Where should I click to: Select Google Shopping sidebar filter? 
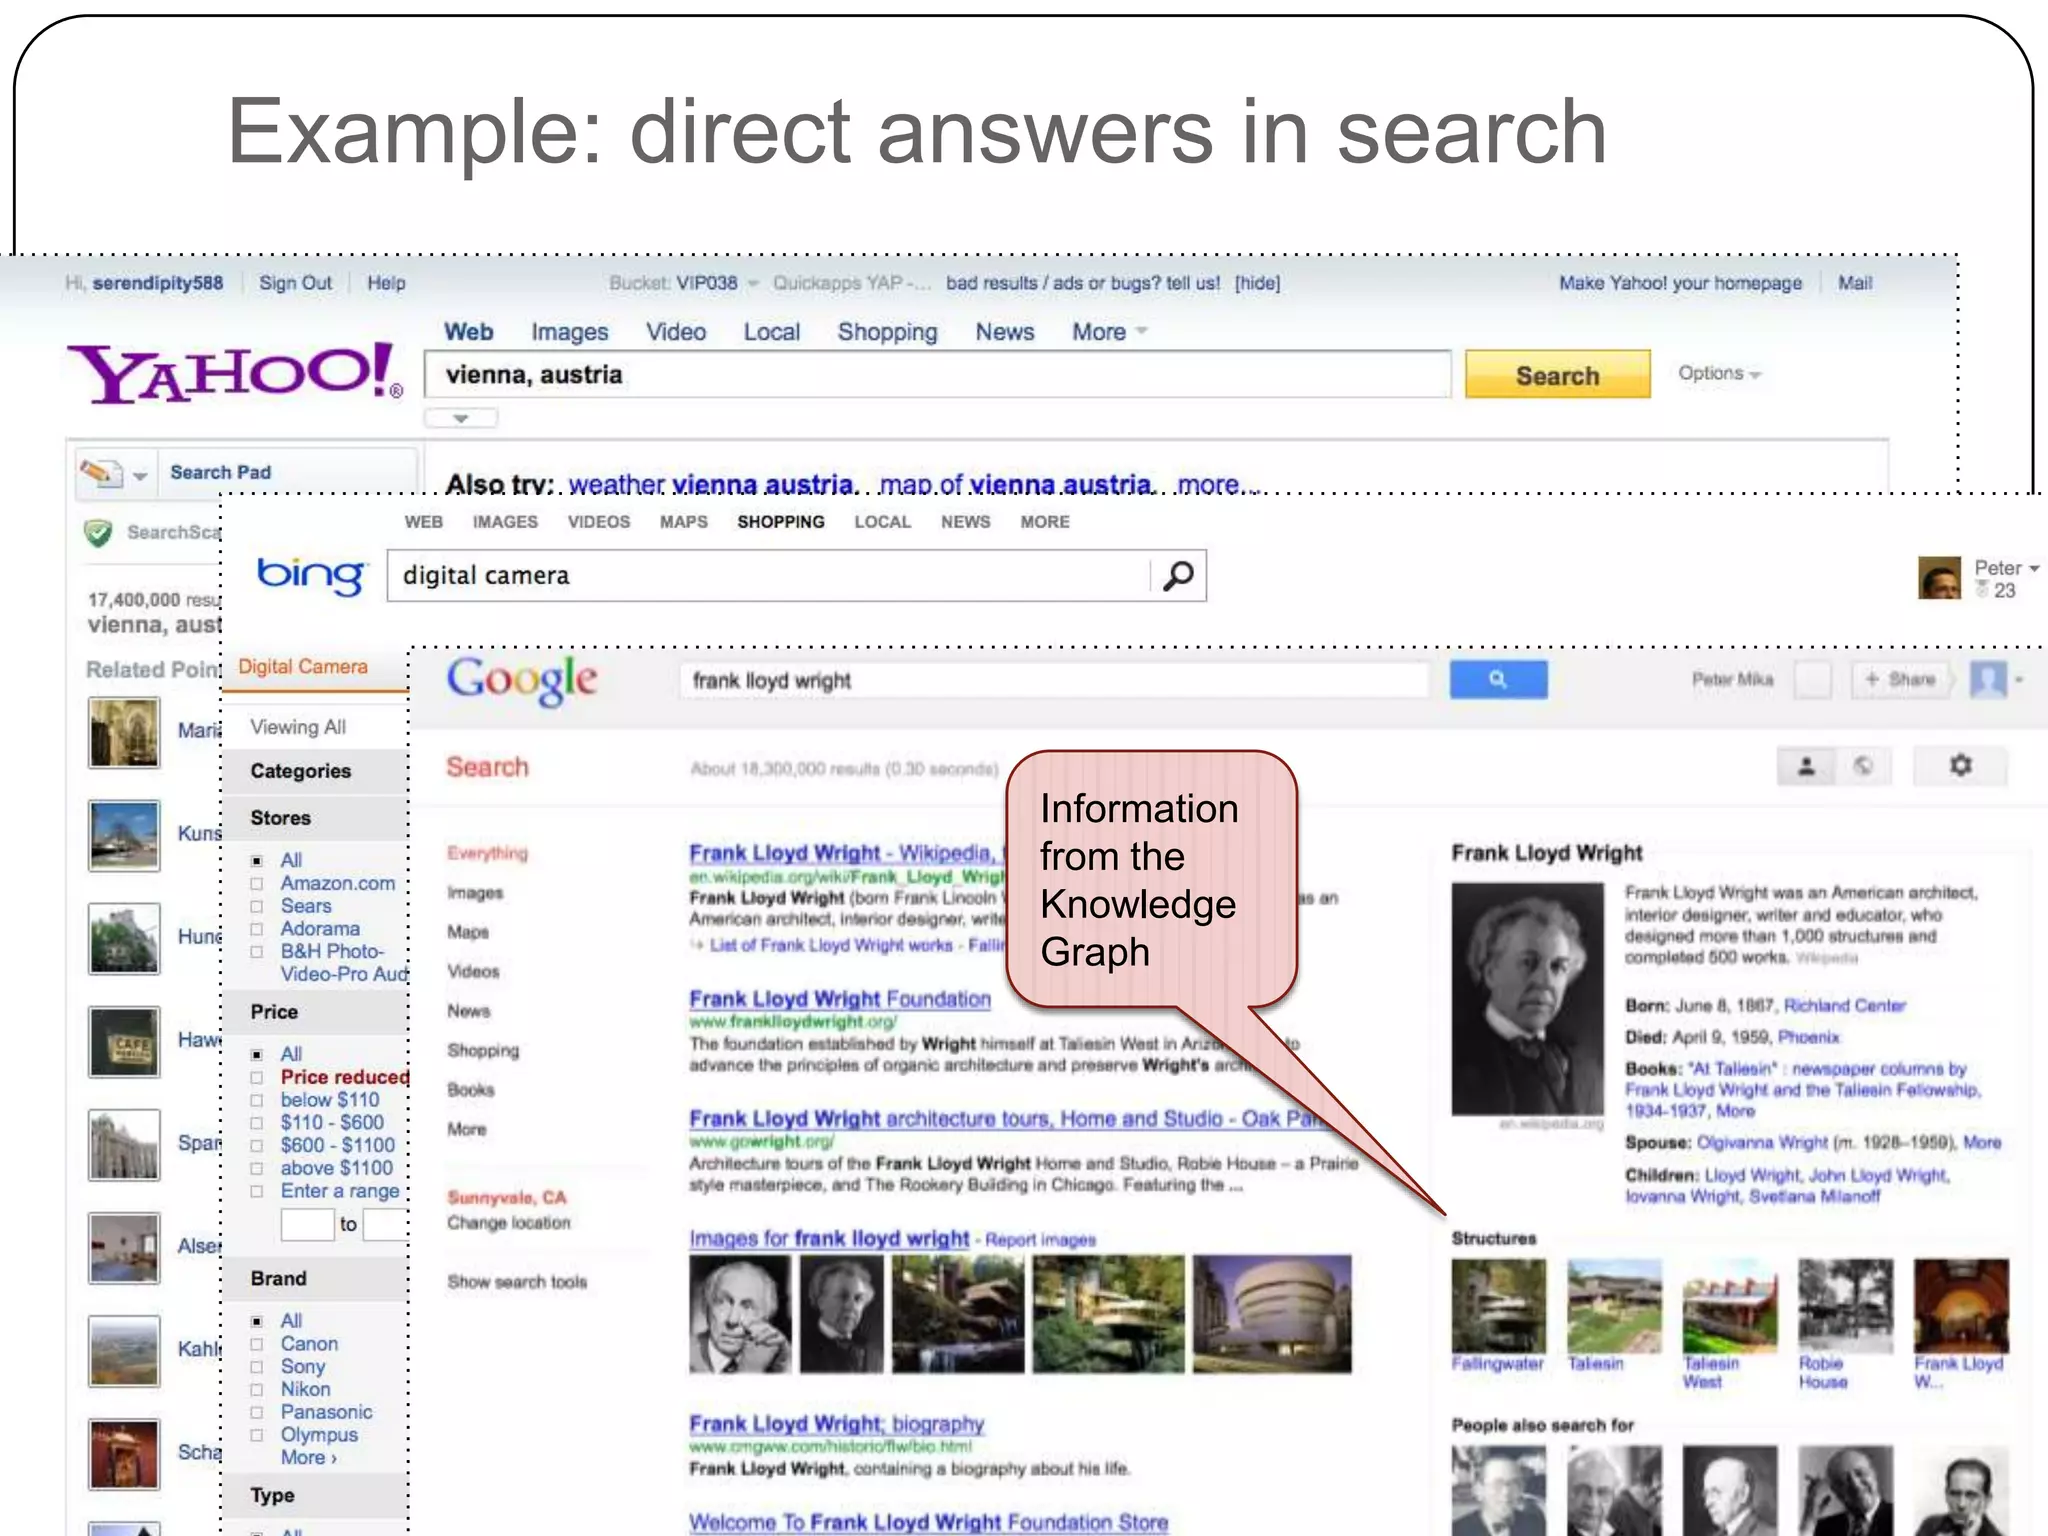click(x=483, y=1050)
